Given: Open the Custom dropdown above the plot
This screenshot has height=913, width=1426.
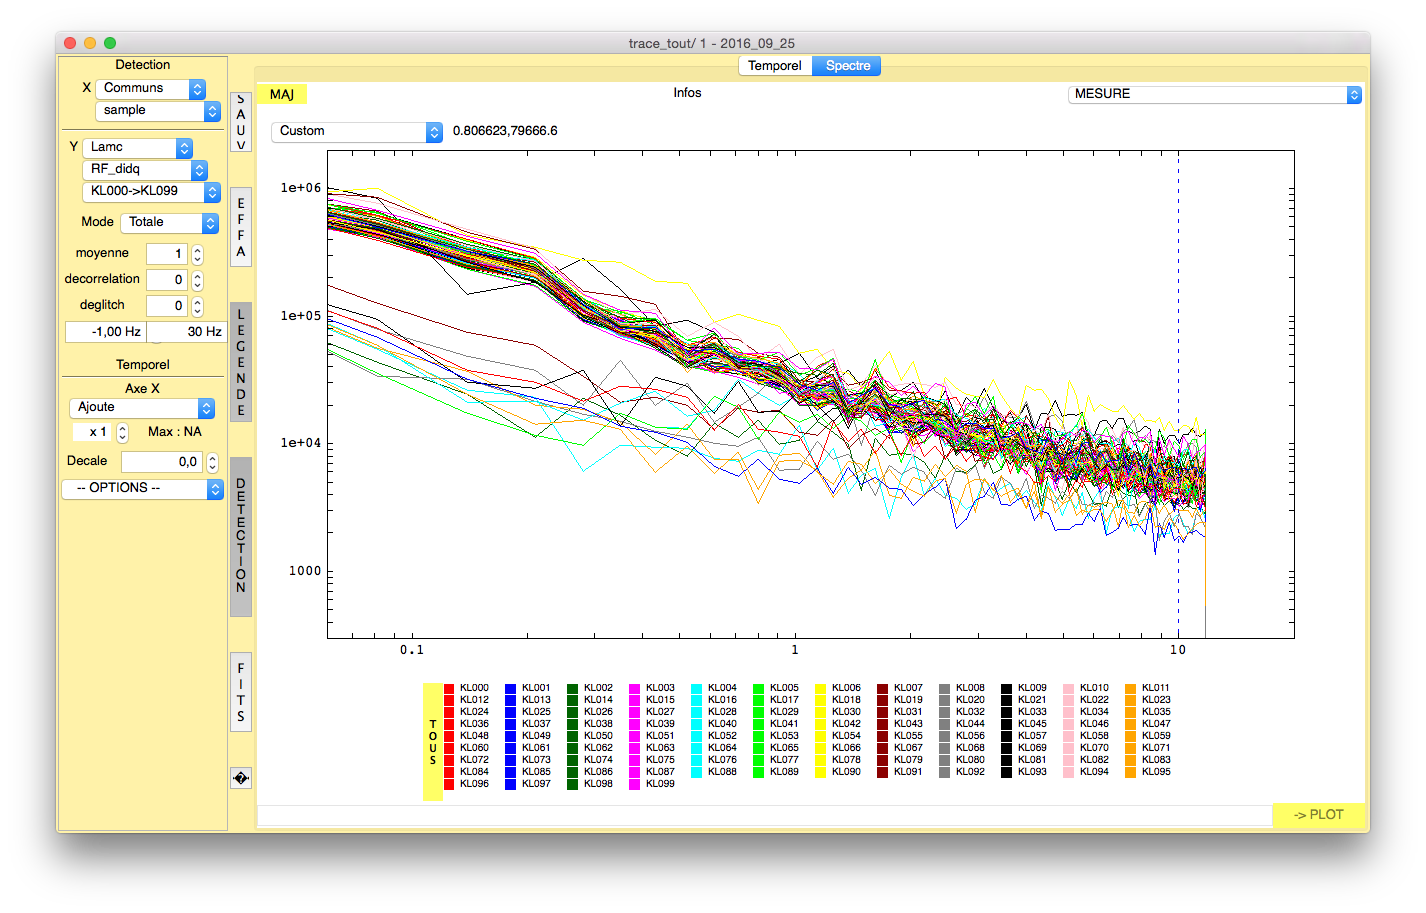Looking at the screenshot, I should [x=357, y=131].
